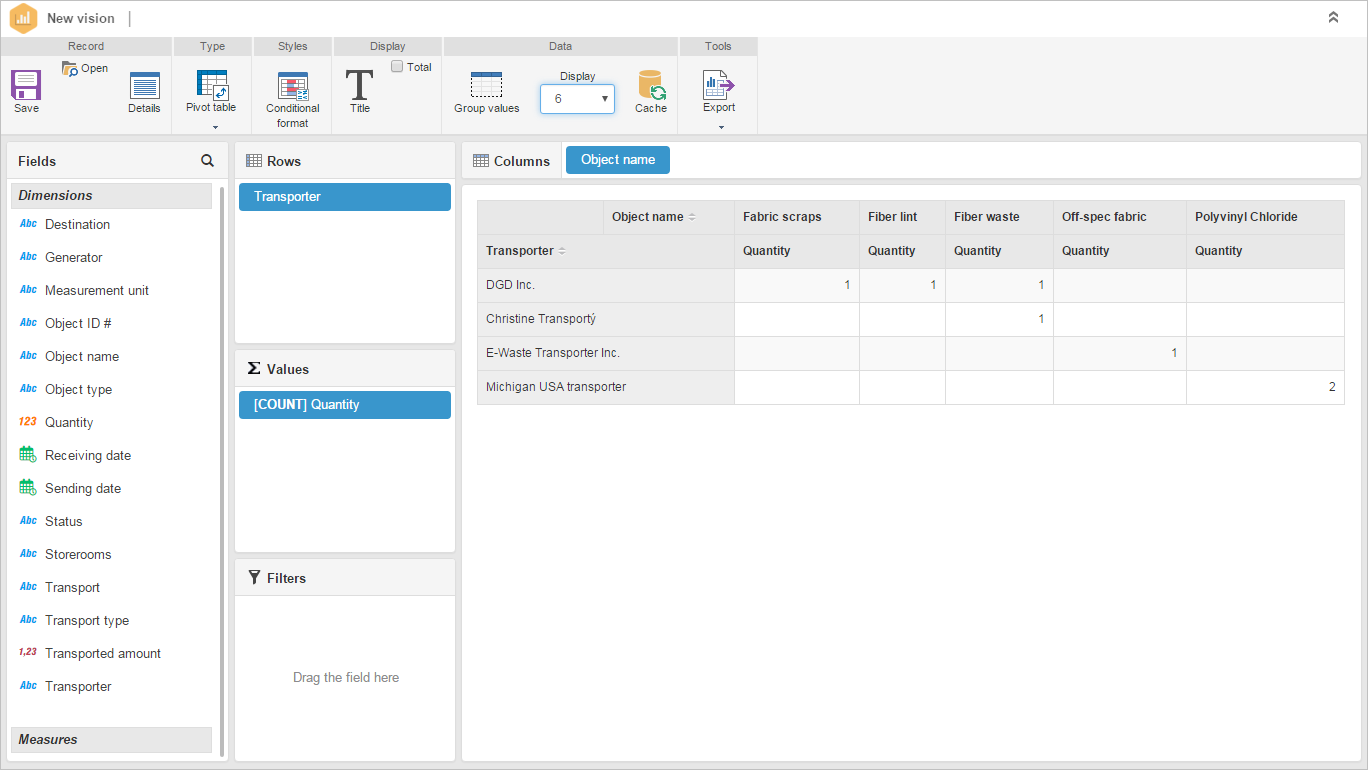Open Conditional format styles
Screen dimensions: 1368x770
[x=293, y=86]
